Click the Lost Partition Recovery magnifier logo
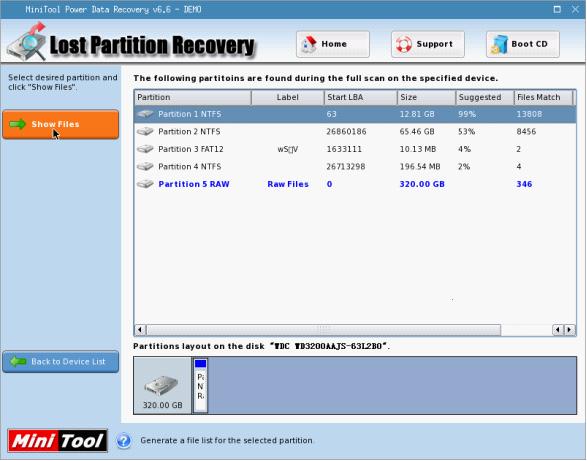The image size is (587, 461). (27, 42)
